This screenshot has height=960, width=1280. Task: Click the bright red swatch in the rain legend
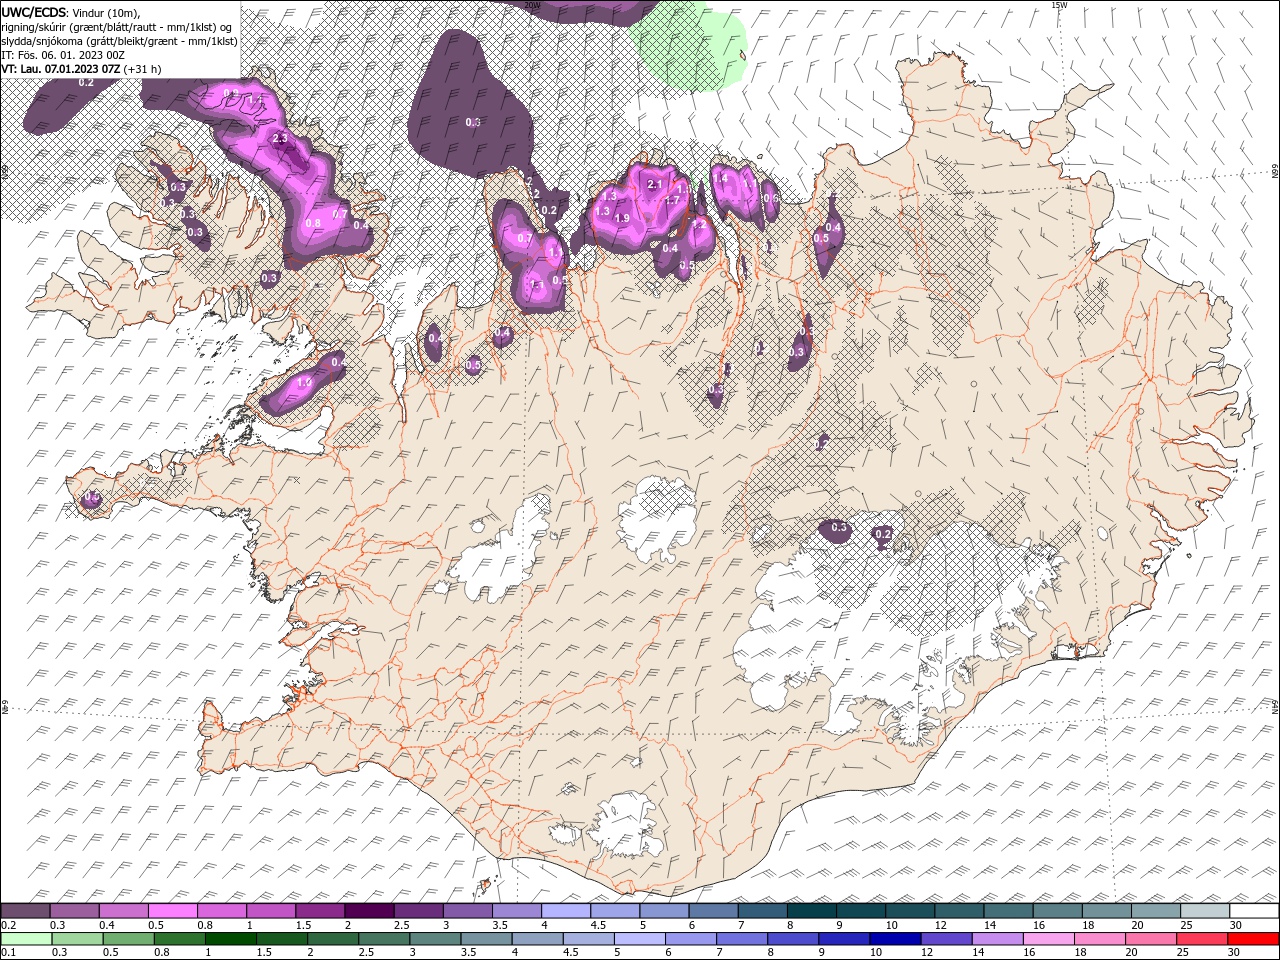pos(1253,938)
